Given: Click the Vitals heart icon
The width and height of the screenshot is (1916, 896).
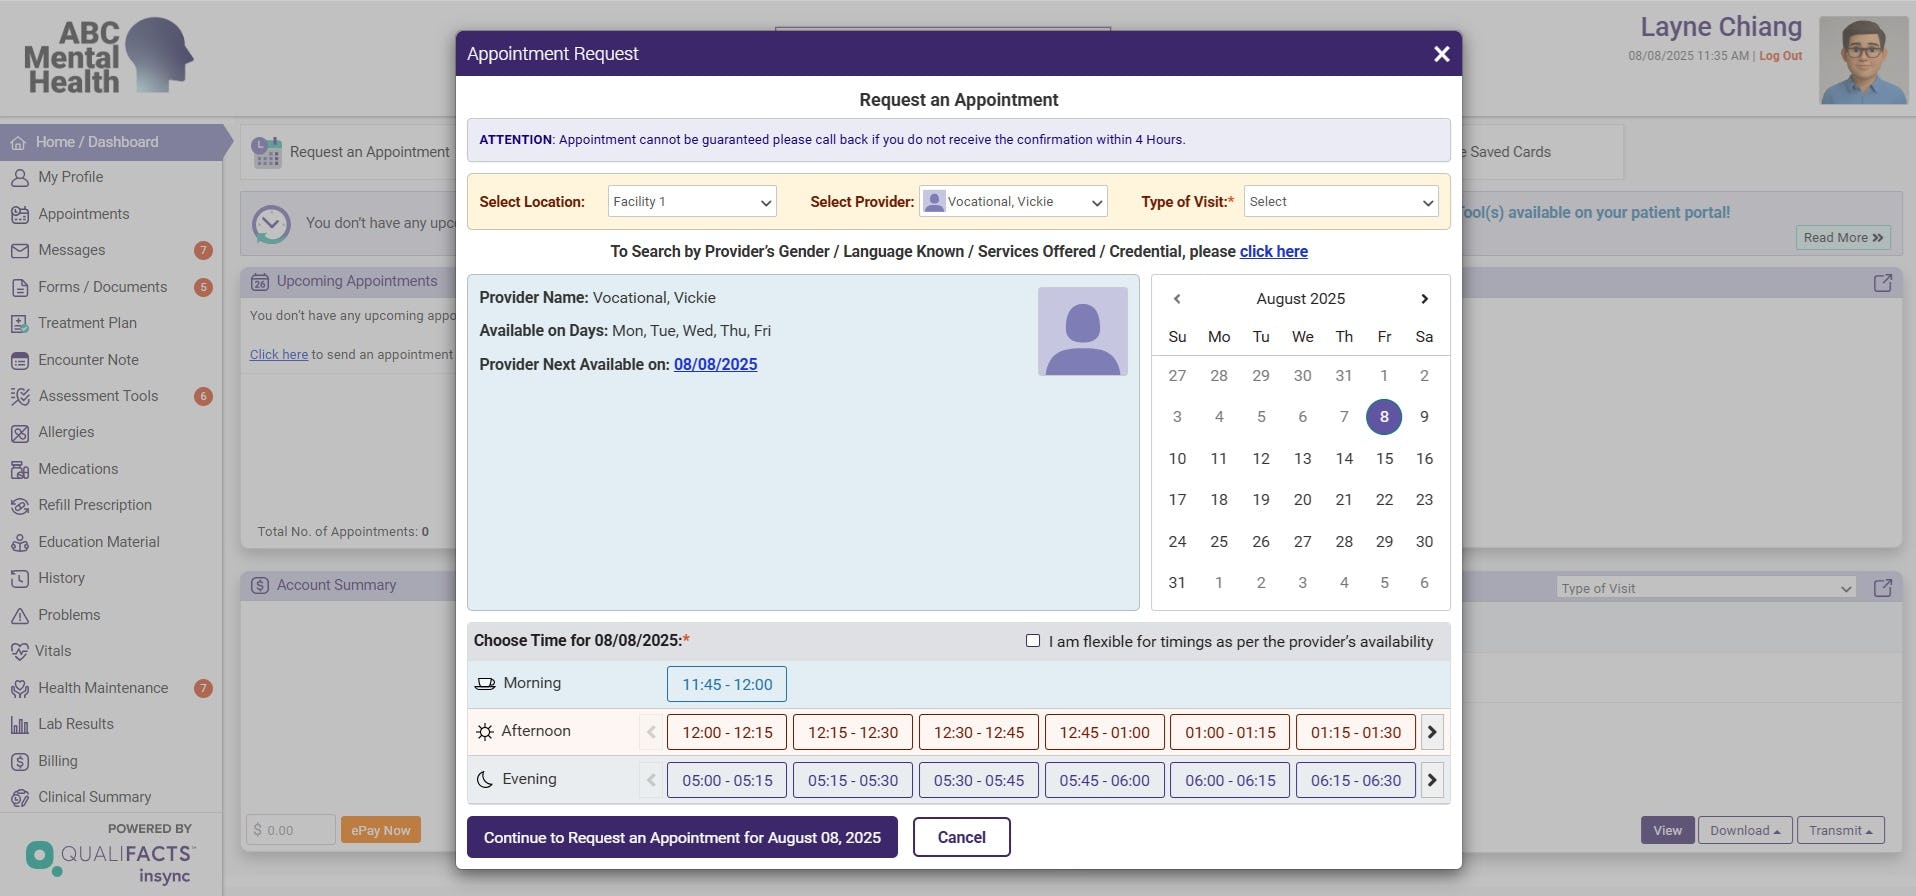Looking at the screenshot, I should point(19,652).
